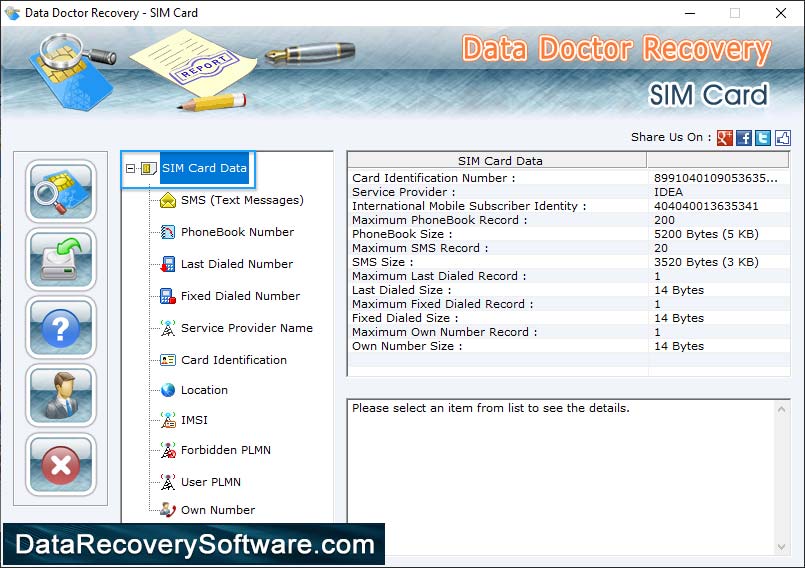
Task: Click IMSI value 404040013635341
Action: coord(705,206)
